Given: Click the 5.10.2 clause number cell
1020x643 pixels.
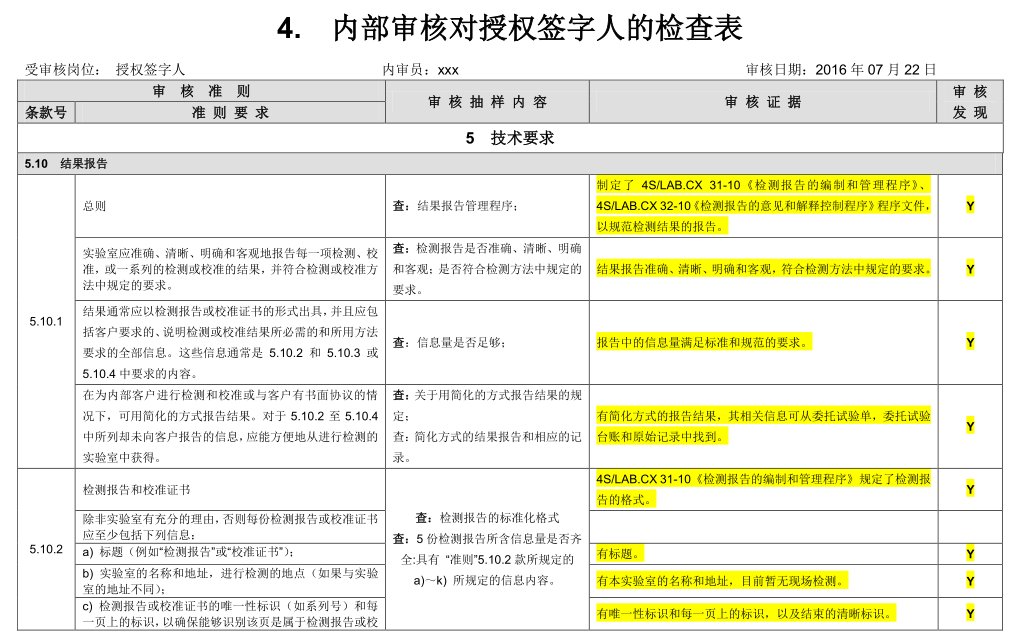Looking at the screenshot, I should [x=46, y=549].
